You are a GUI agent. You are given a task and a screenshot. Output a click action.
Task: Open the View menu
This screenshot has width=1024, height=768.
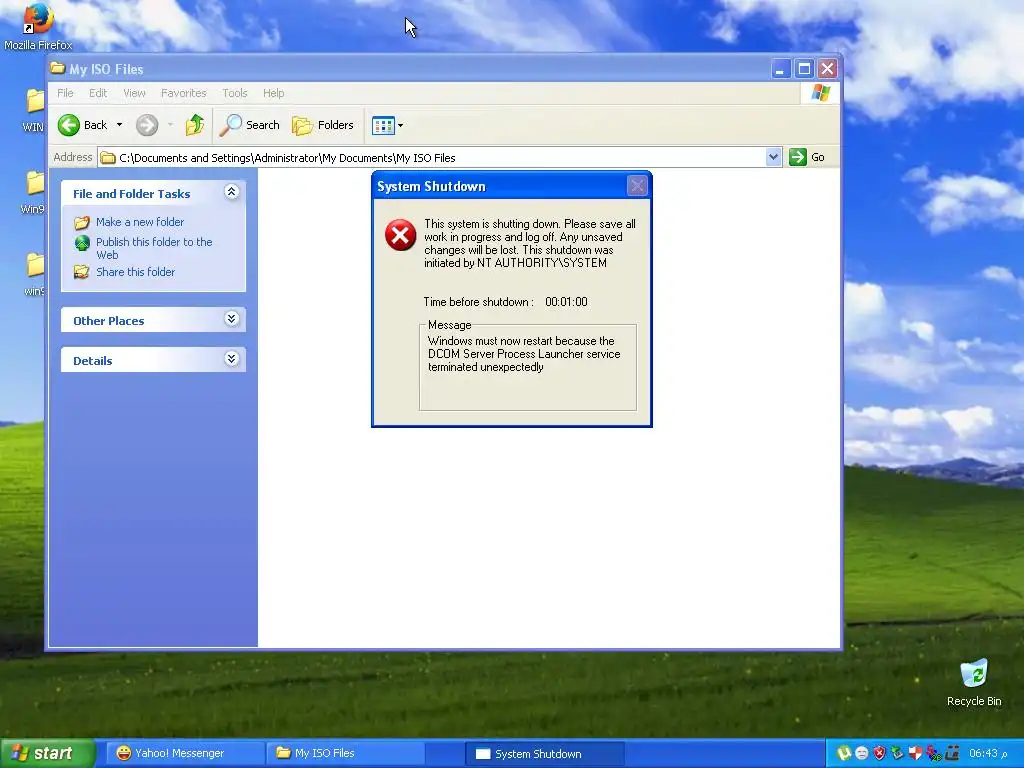134,93
